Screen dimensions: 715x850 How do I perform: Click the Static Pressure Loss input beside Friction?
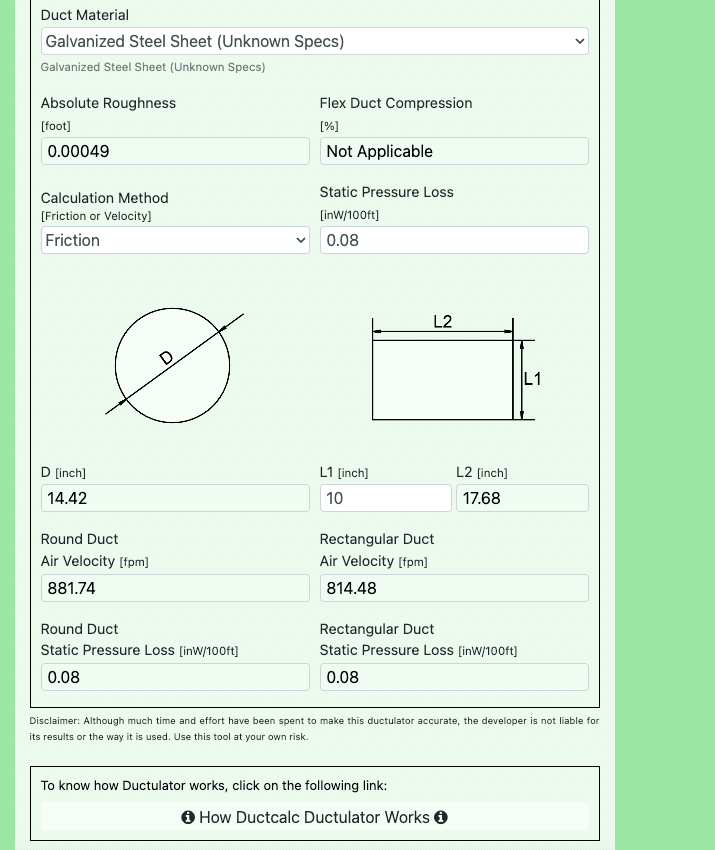(x=453, y=240)
